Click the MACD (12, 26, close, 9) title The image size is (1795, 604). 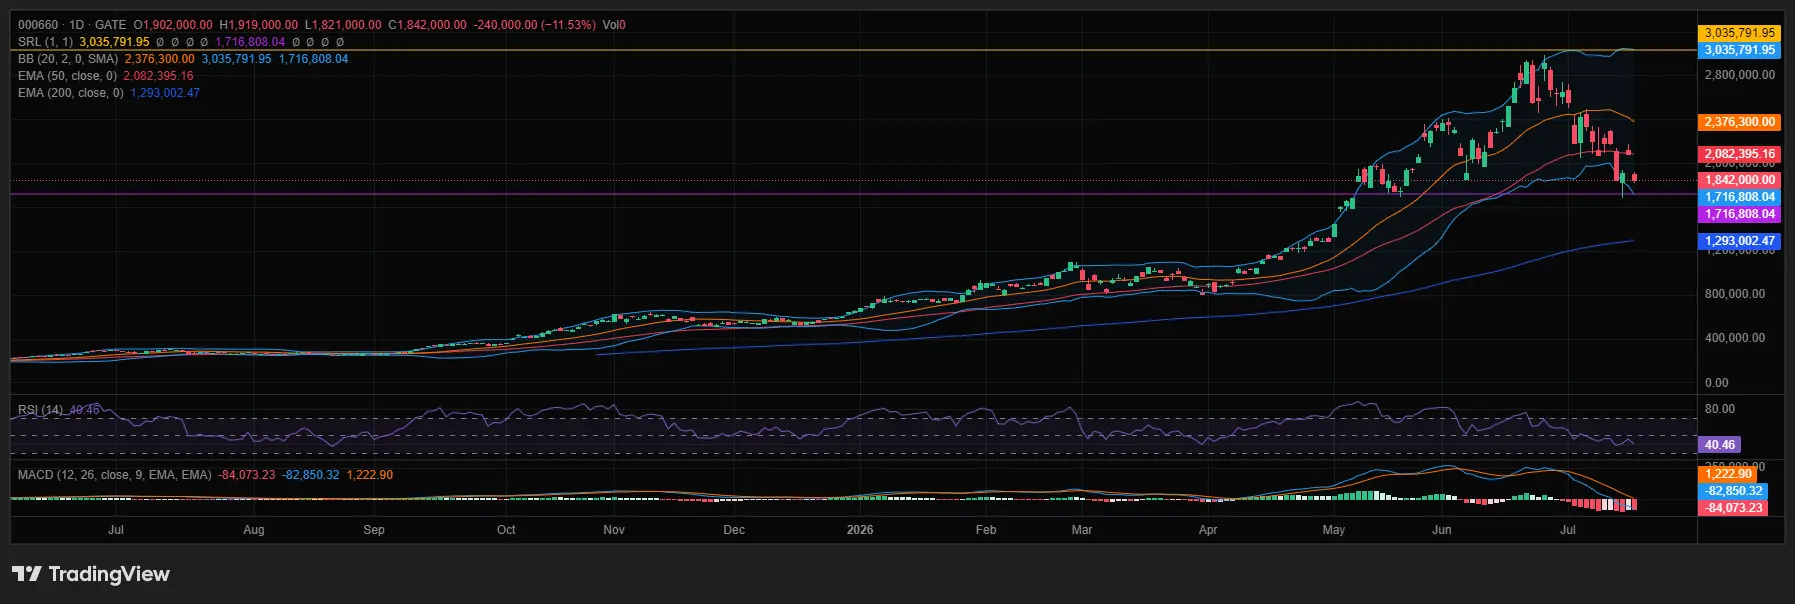114,475
